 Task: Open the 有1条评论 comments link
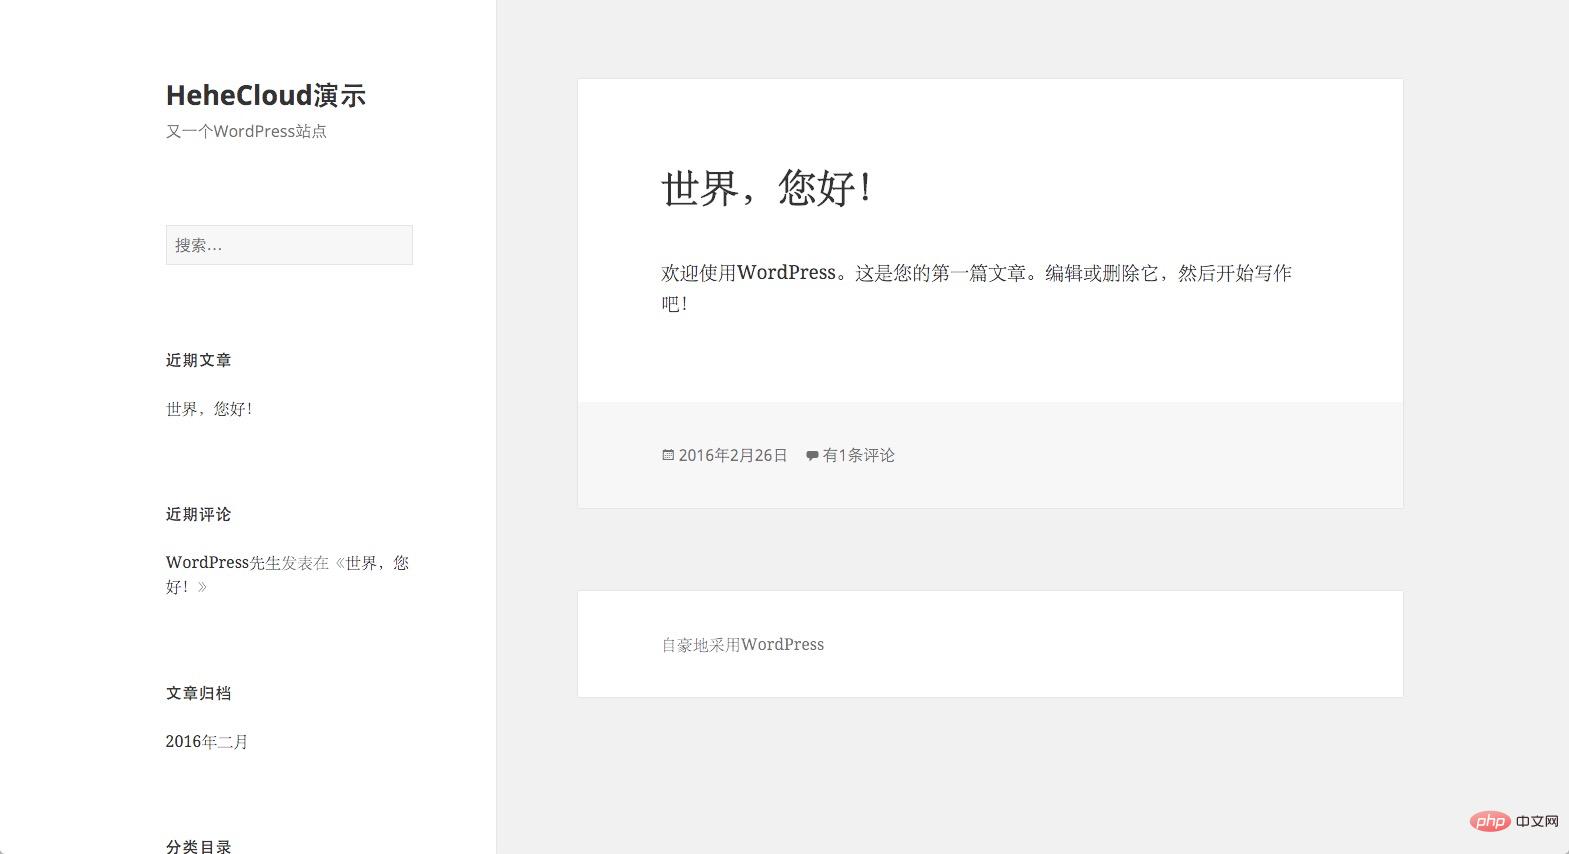coord(858,455)
